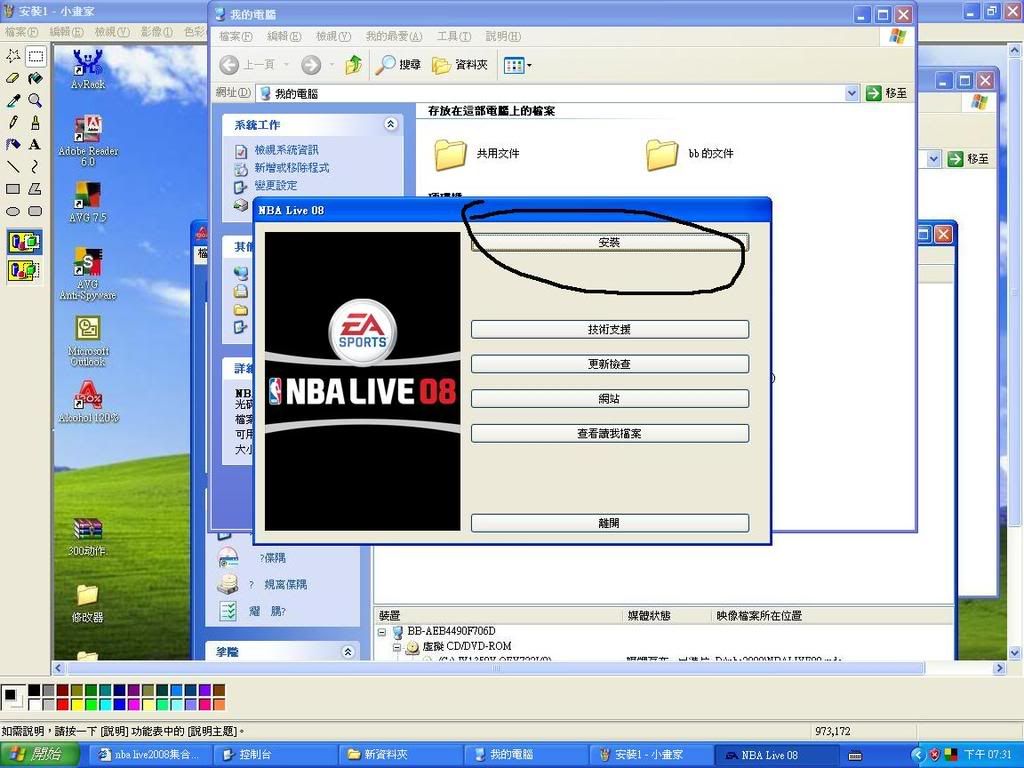Choose the Airbrush spray tool
1024x768 pixels.
[13, 144]
